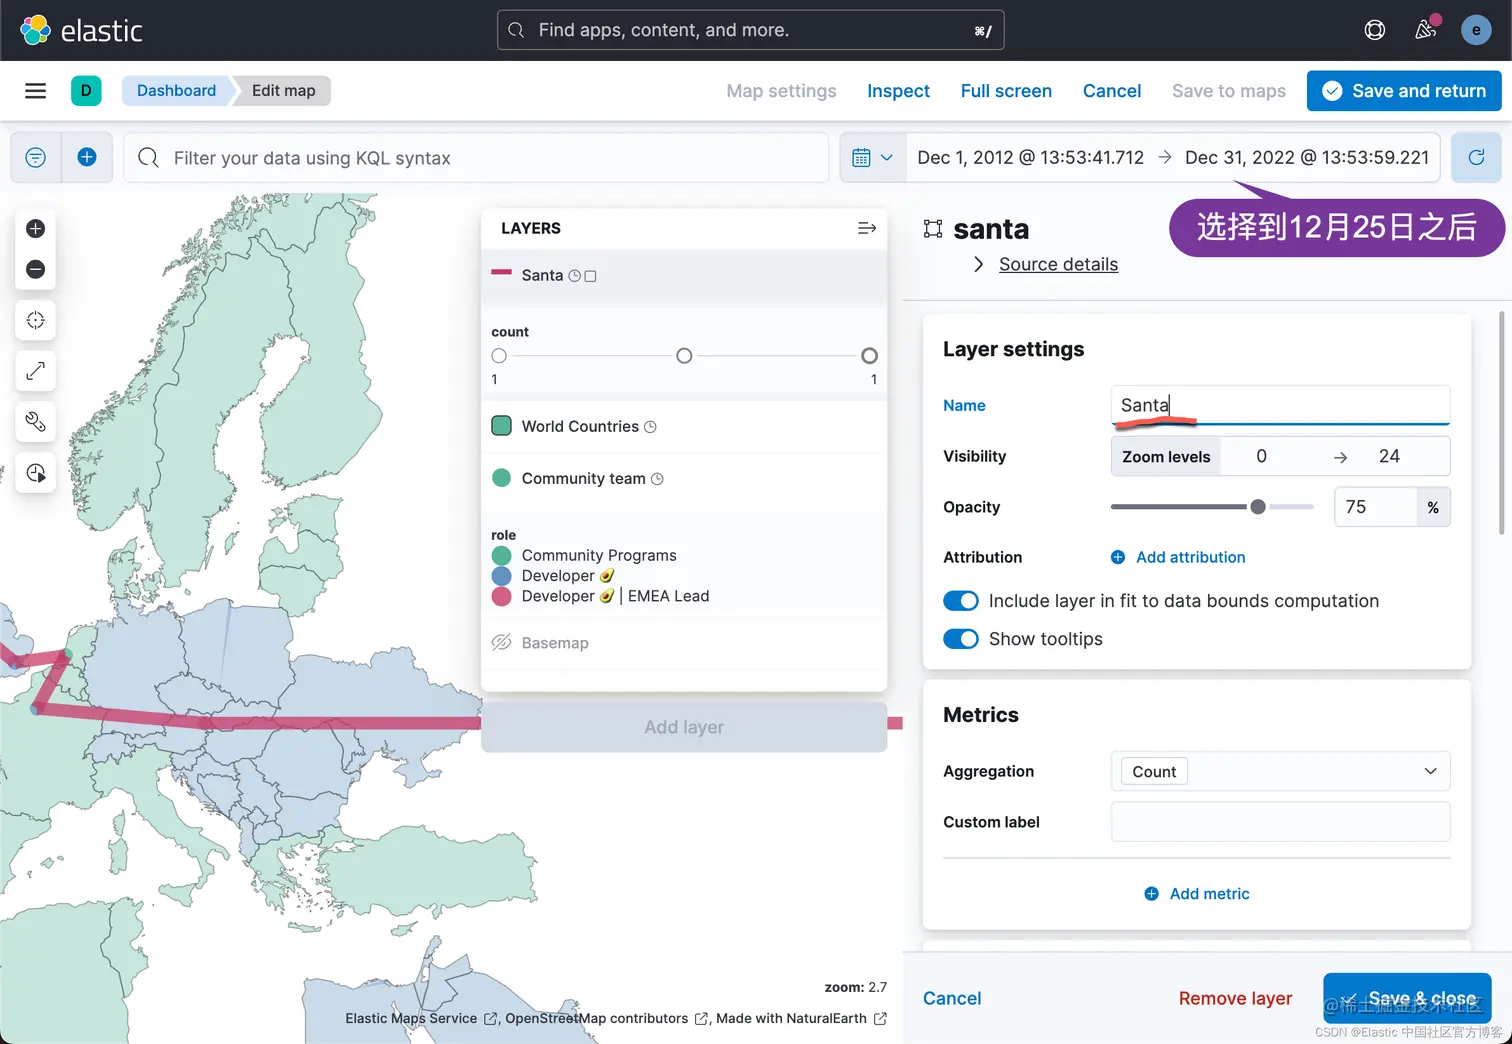Open the main navigation hamburger menu

point(36,91)
